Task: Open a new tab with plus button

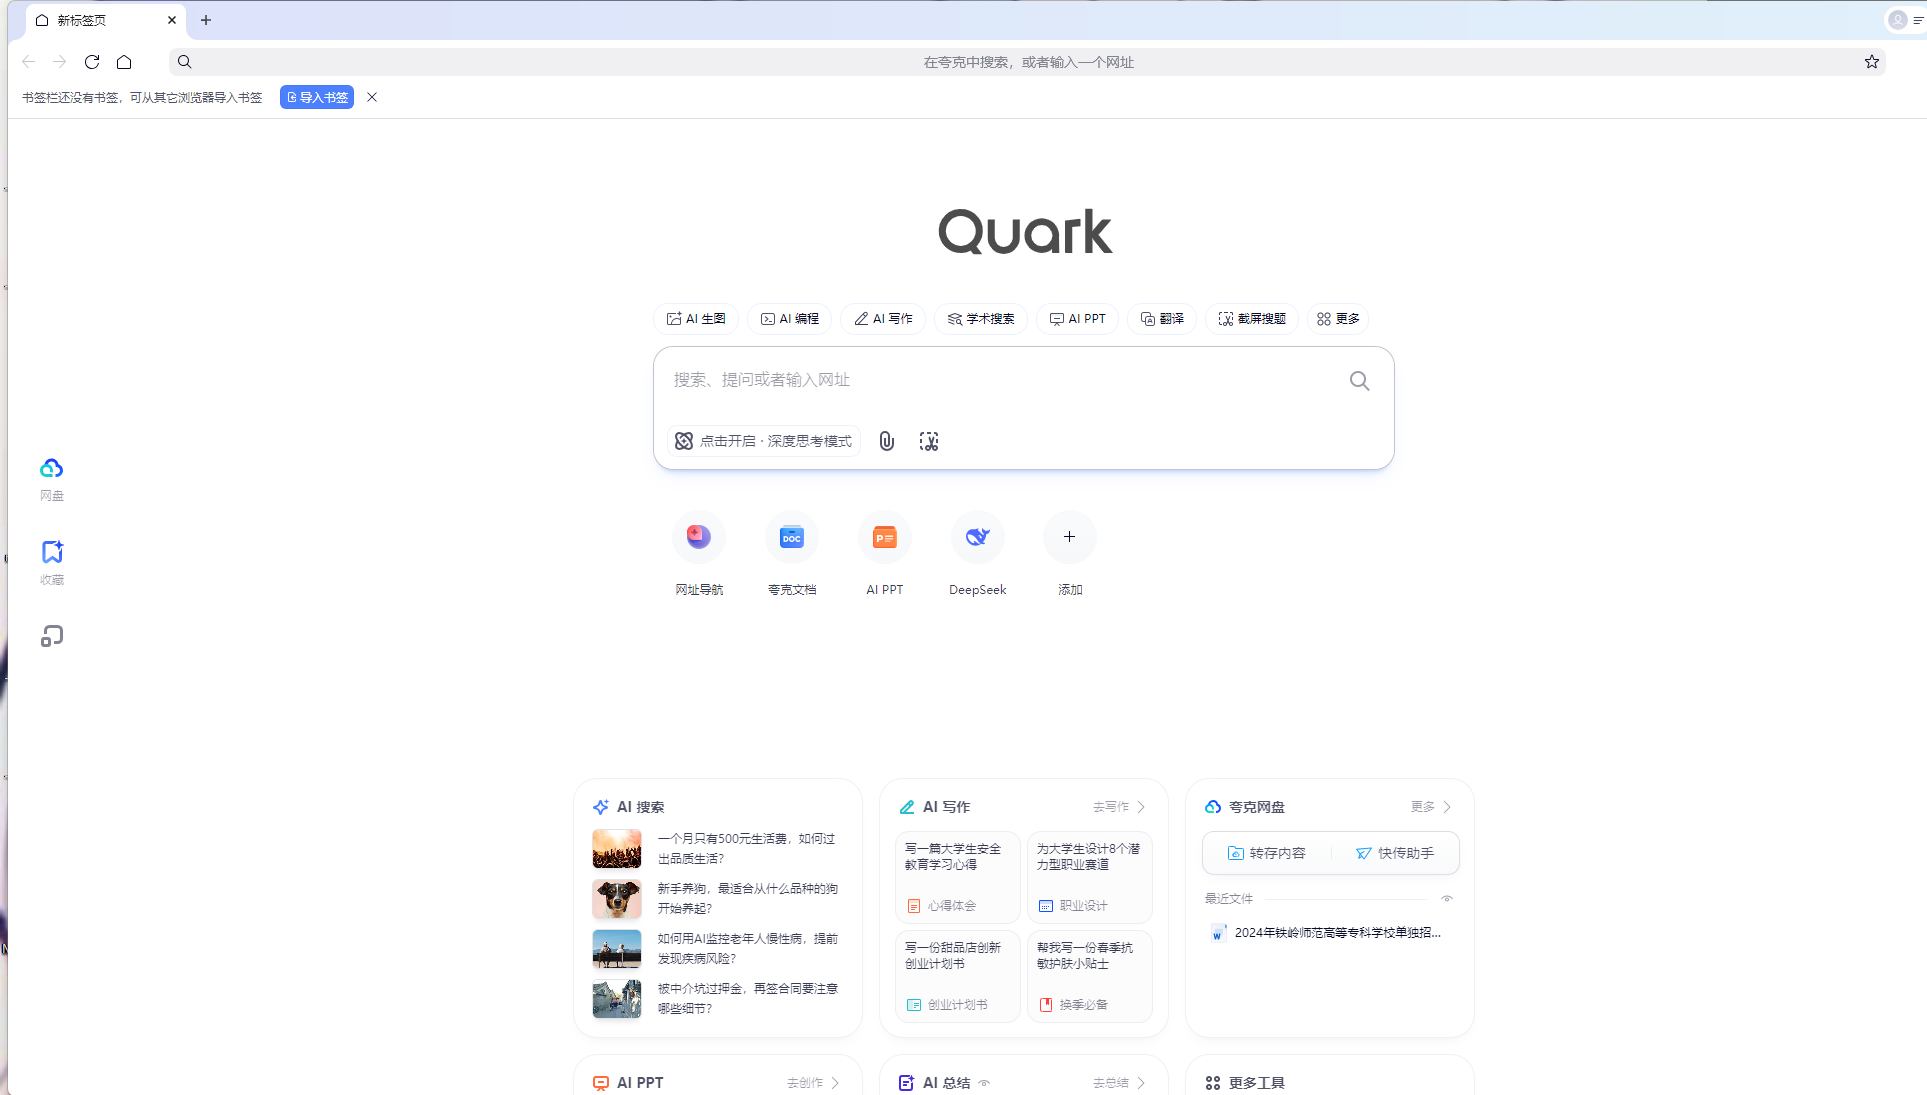Action: [206, 20]
